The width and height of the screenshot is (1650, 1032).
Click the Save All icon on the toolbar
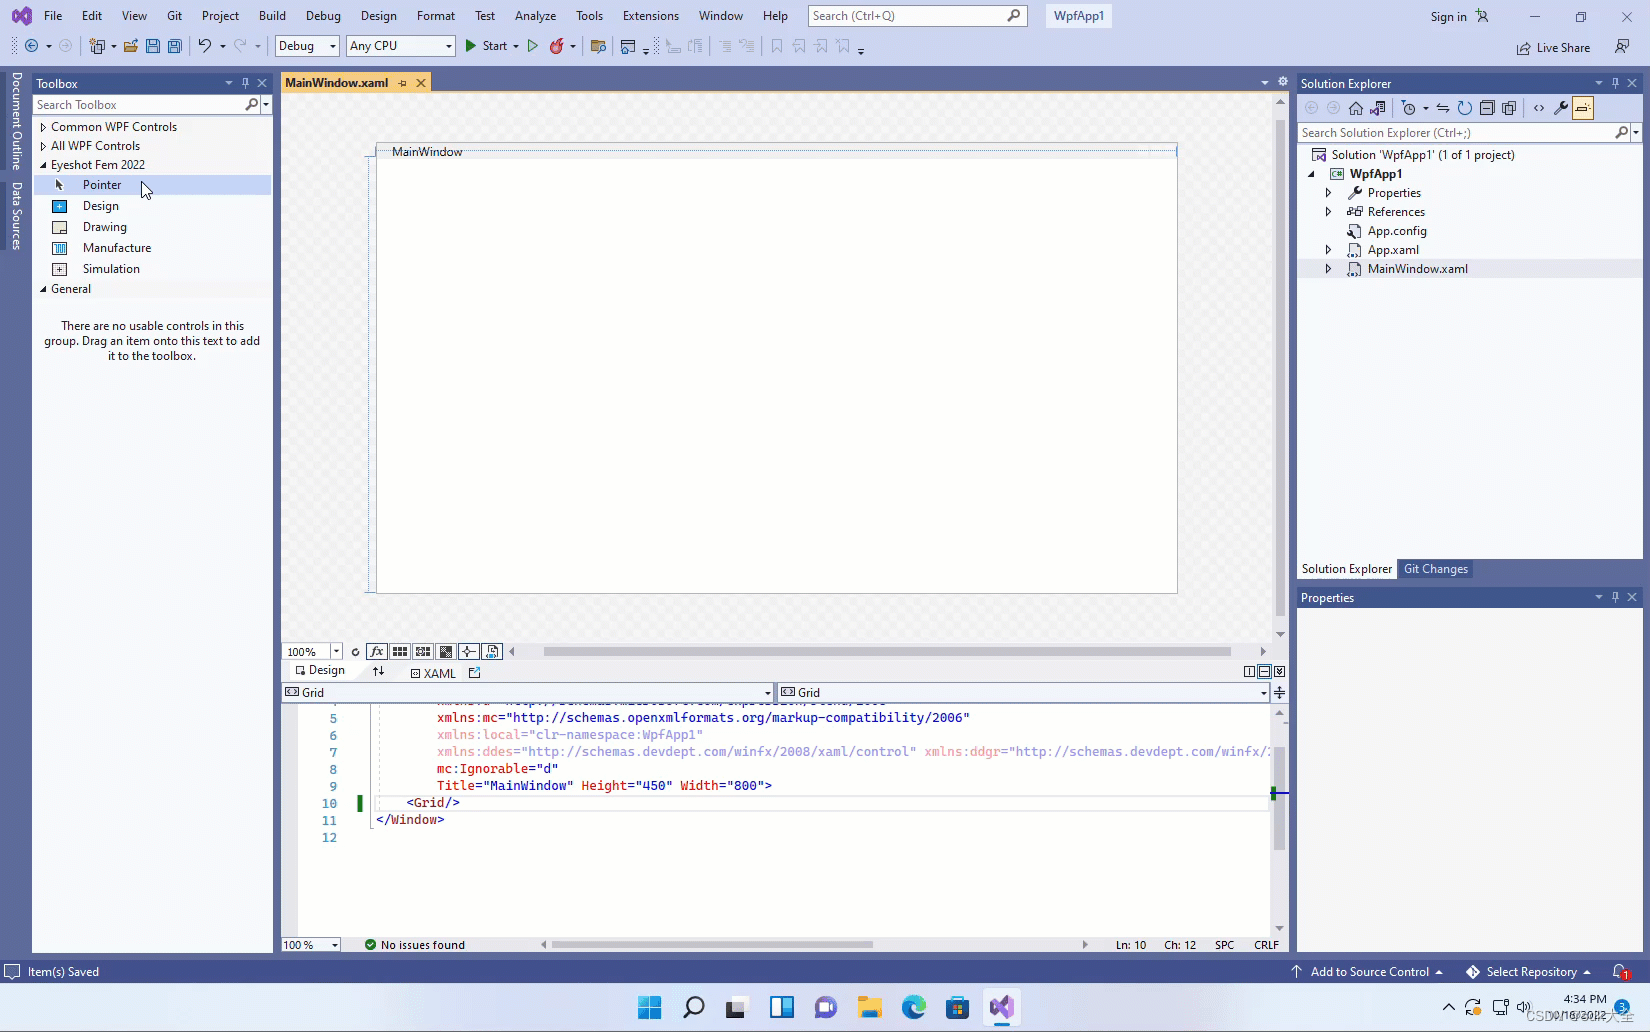coord(174,46)
